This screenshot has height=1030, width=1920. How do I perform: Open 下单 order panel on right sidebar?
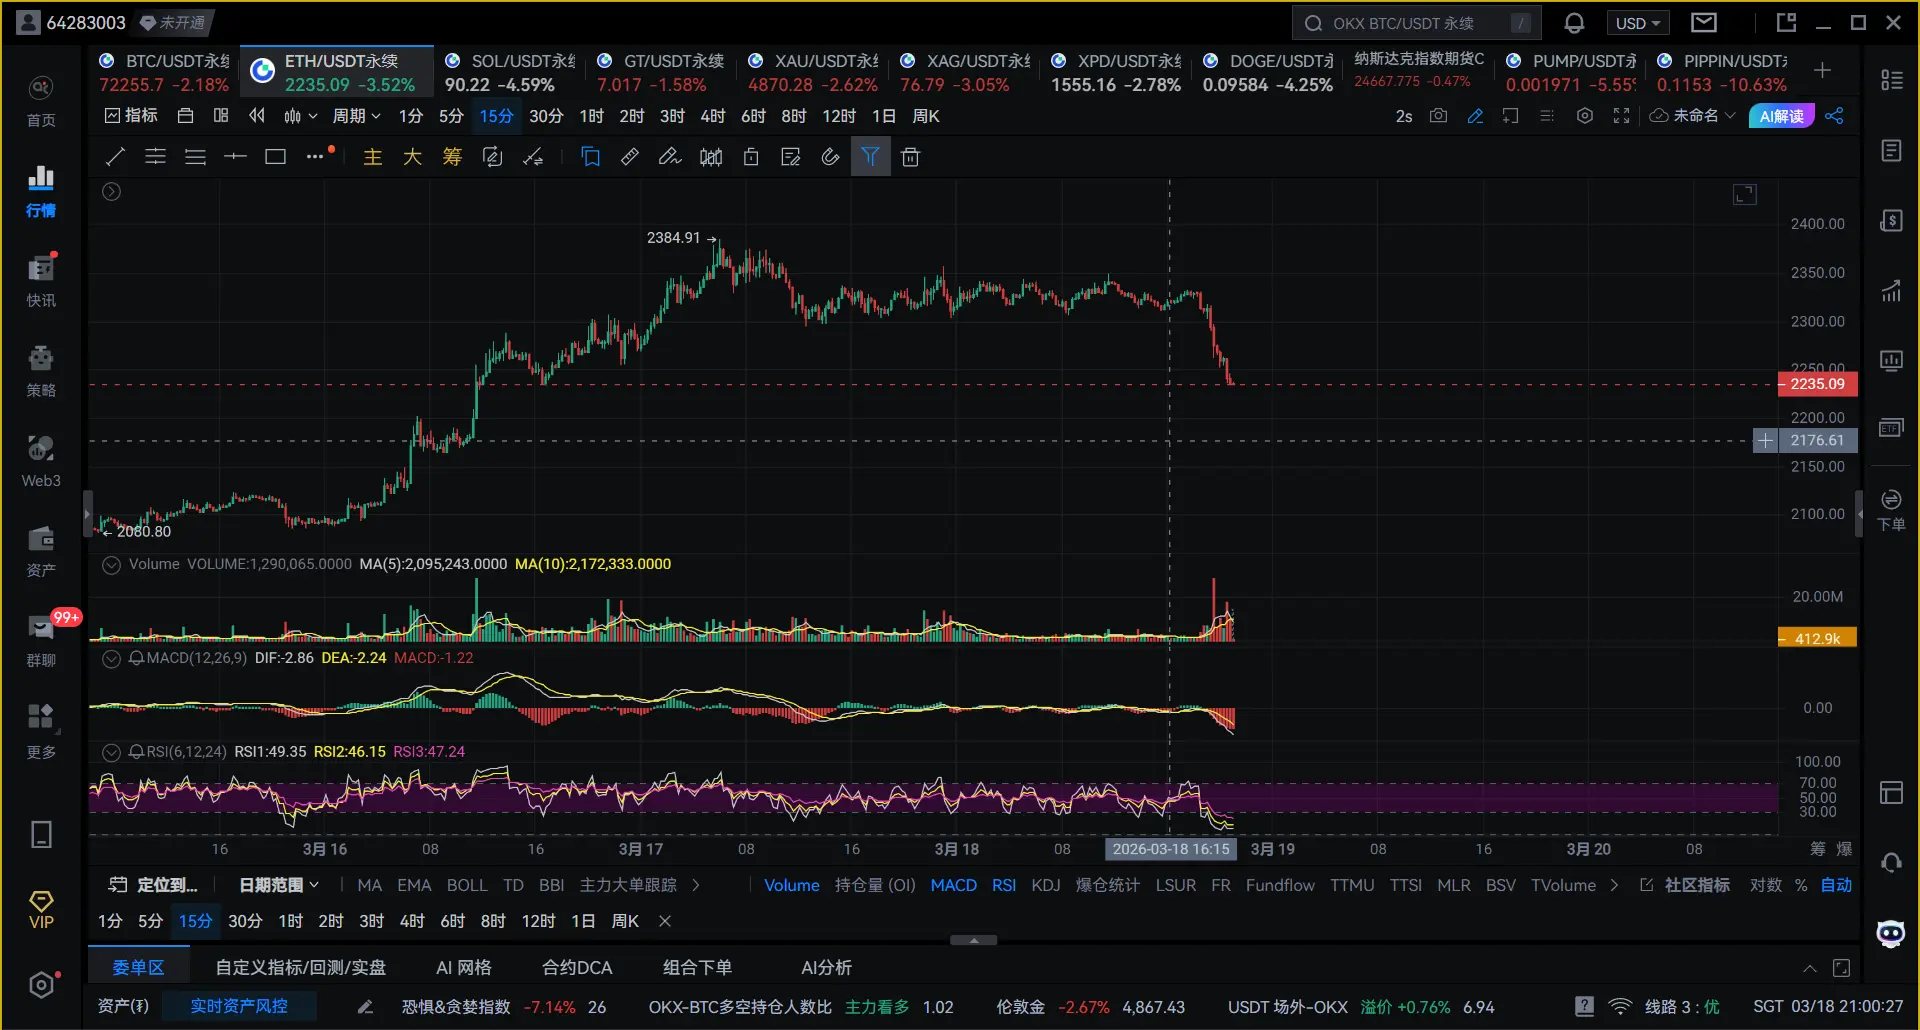pos(1891,510)
